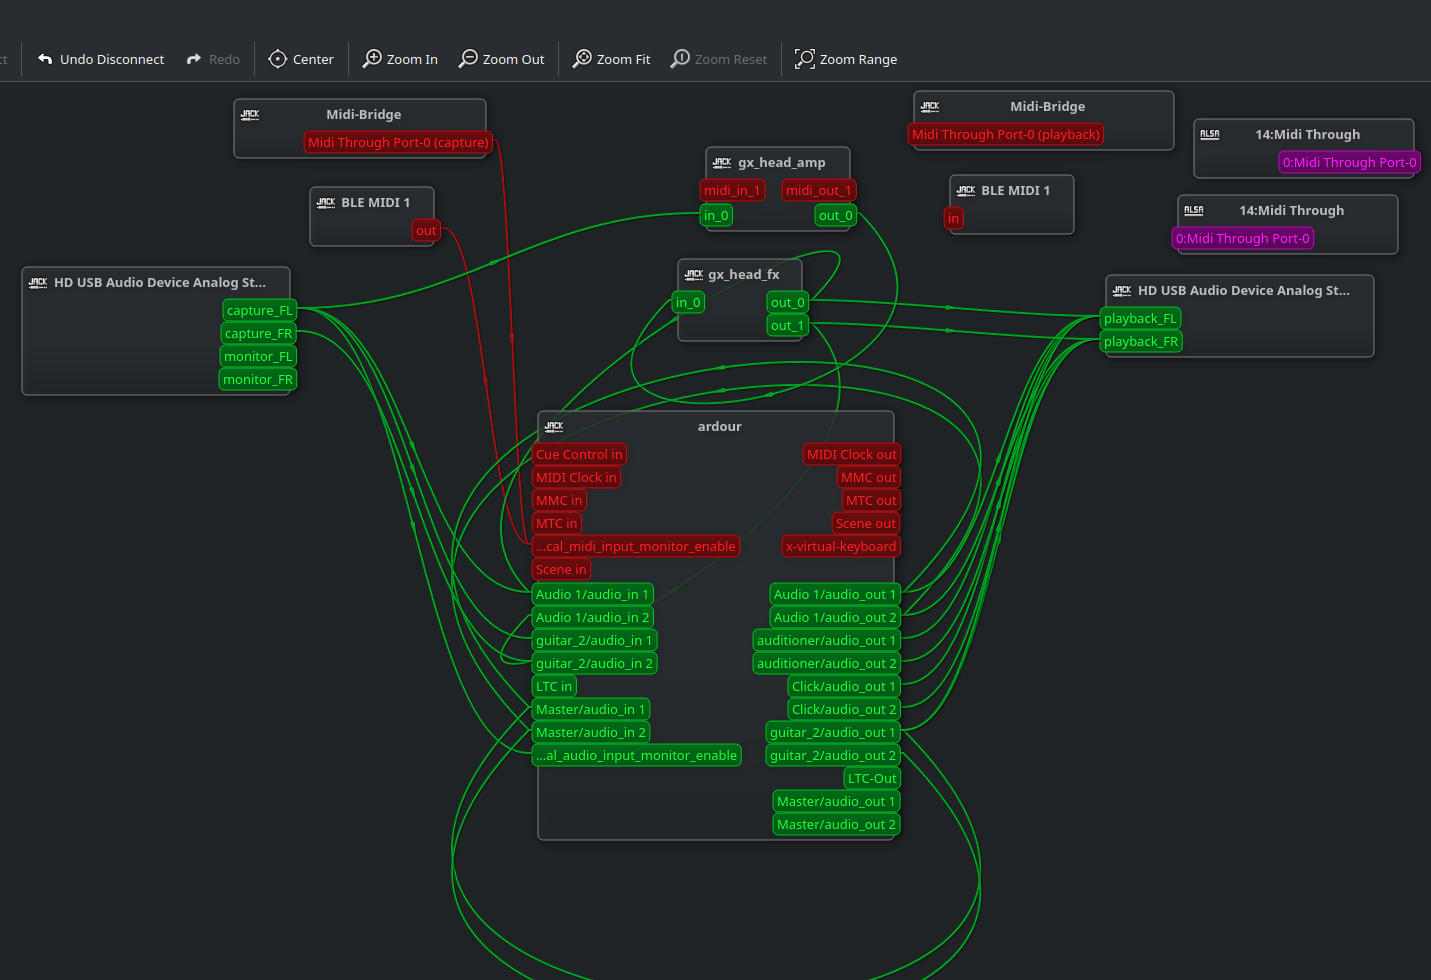
Task: Click the JACK icon on the ardour node
Action: coord(554,426)
